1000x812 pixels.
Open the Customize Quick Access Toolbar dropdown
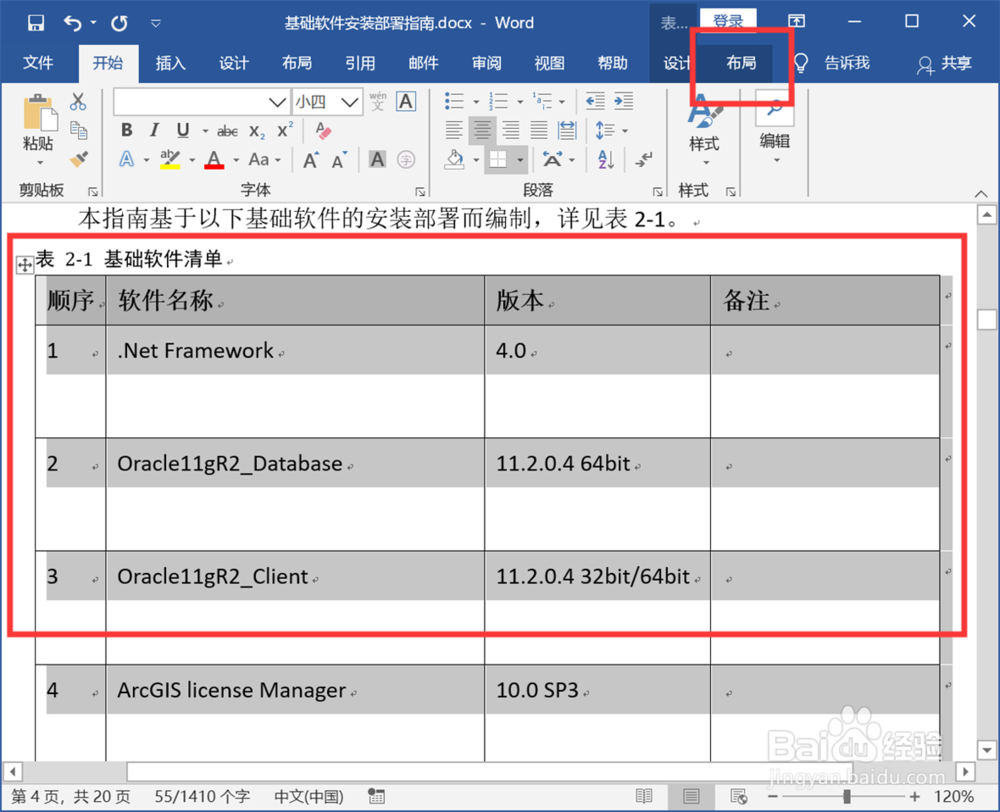click(x=156, y=24)
